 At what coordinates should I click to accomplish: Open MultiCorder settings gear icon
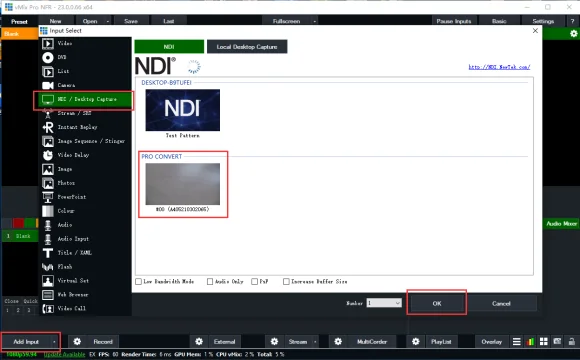338,342
